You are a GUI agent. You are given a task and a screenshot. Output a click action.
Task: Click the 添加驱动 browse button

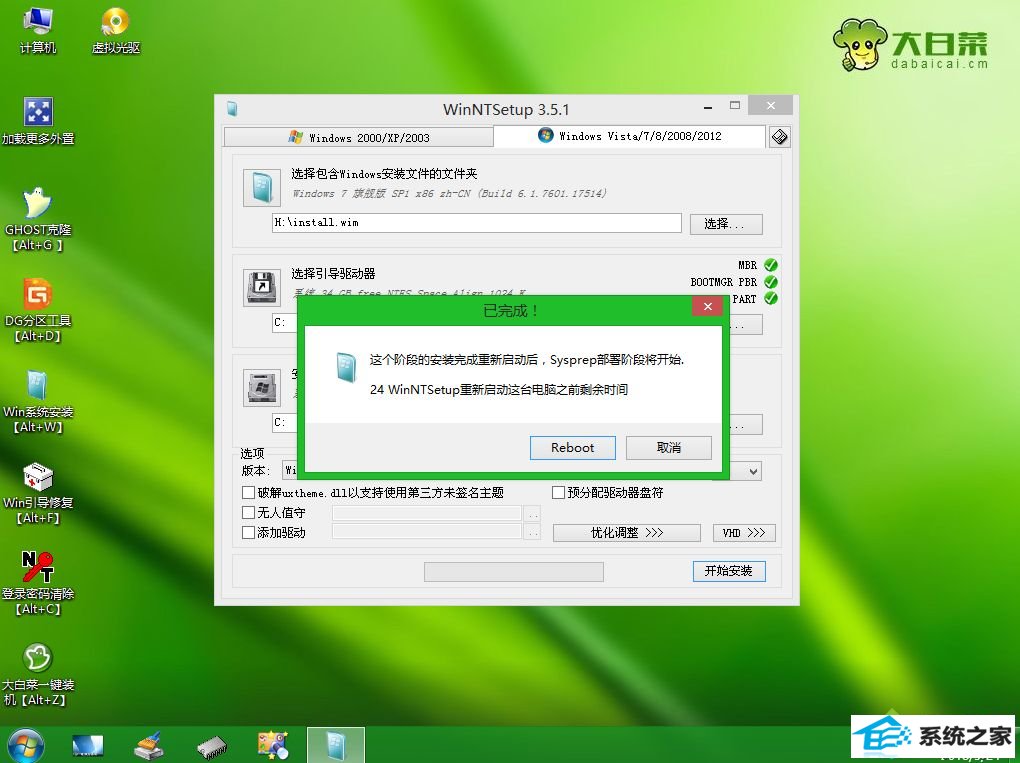point(533,533)
